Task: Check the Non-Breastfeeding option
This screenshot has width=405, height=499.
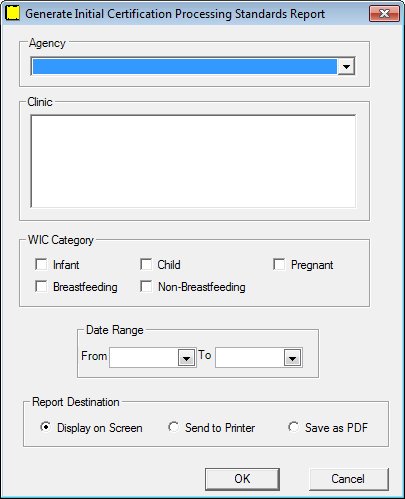Action: (146, 286)
